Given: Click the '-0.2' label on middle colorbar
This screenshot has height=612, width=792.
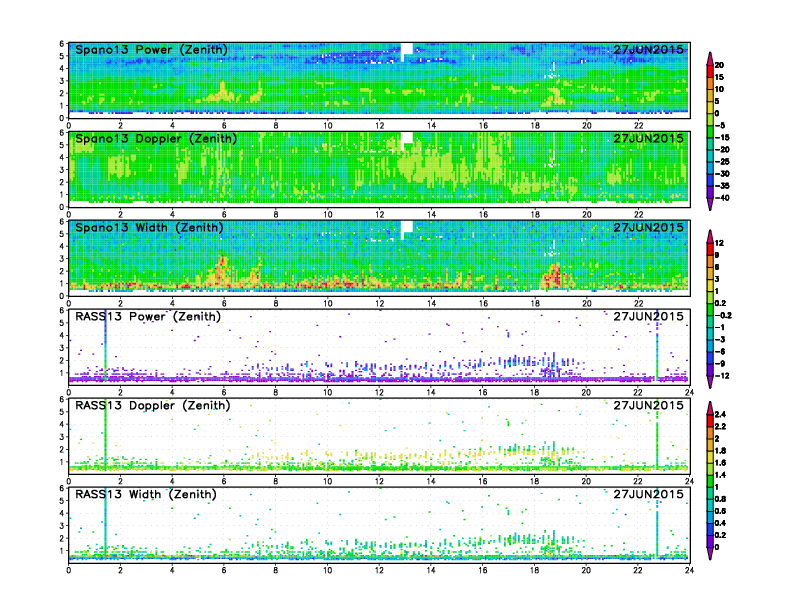Looking at the screenshot, I should (723, 316).
